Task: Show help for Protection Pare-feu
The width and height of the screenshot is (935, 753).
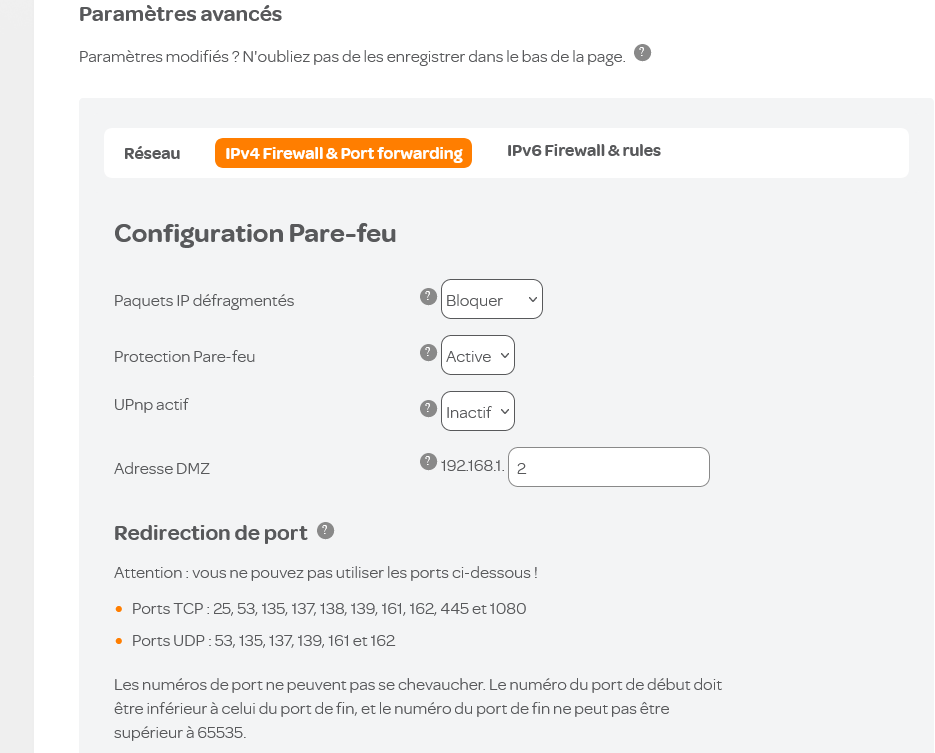Action: 428,352
